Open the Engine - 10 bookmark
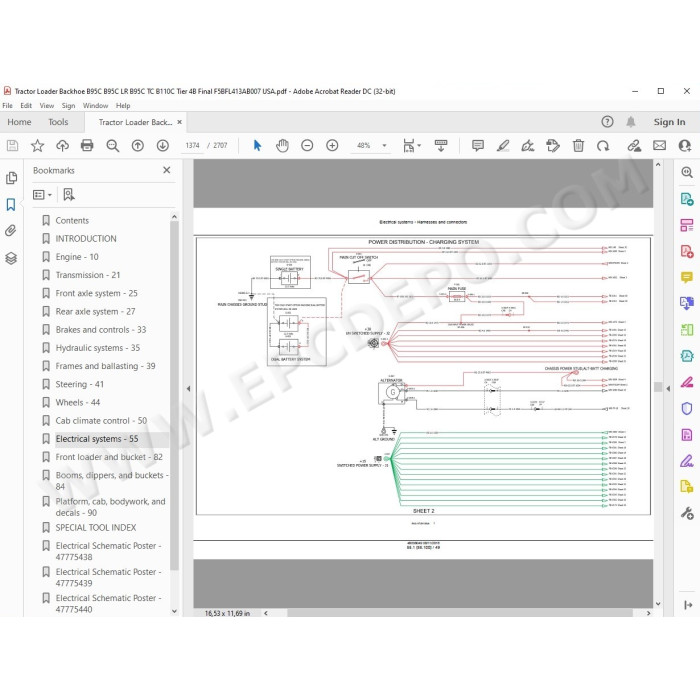Screen dimensions: 700x700 [x=77, y=257]
